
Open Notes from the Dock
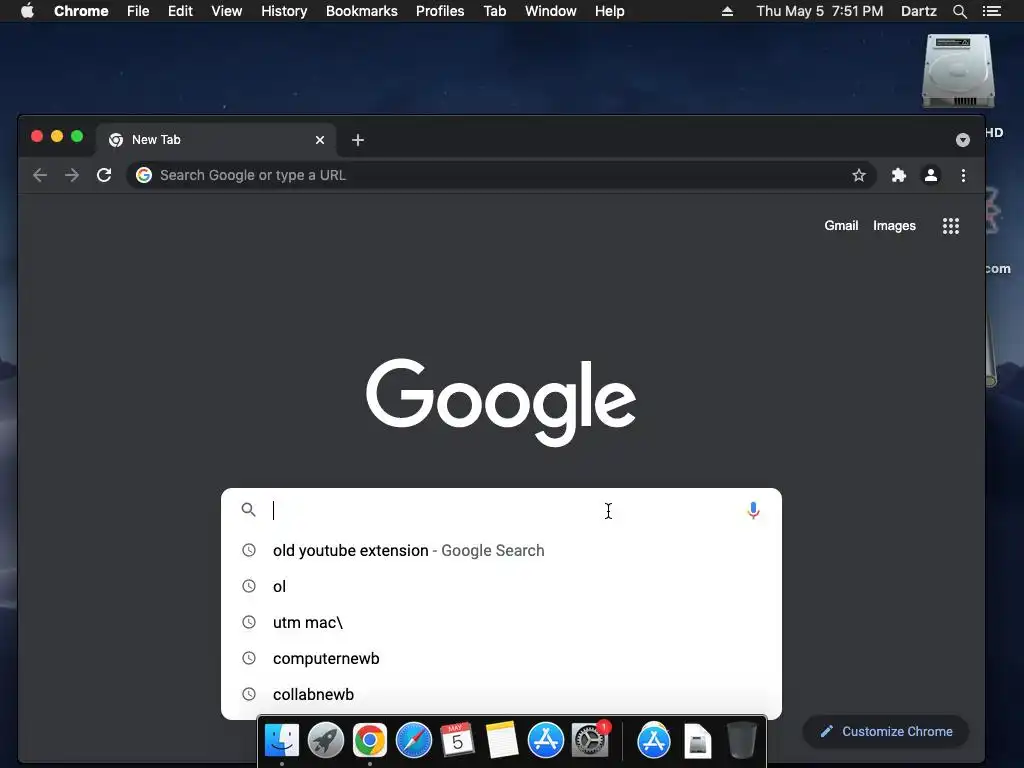pyautogui.click(x=502, y=741)
